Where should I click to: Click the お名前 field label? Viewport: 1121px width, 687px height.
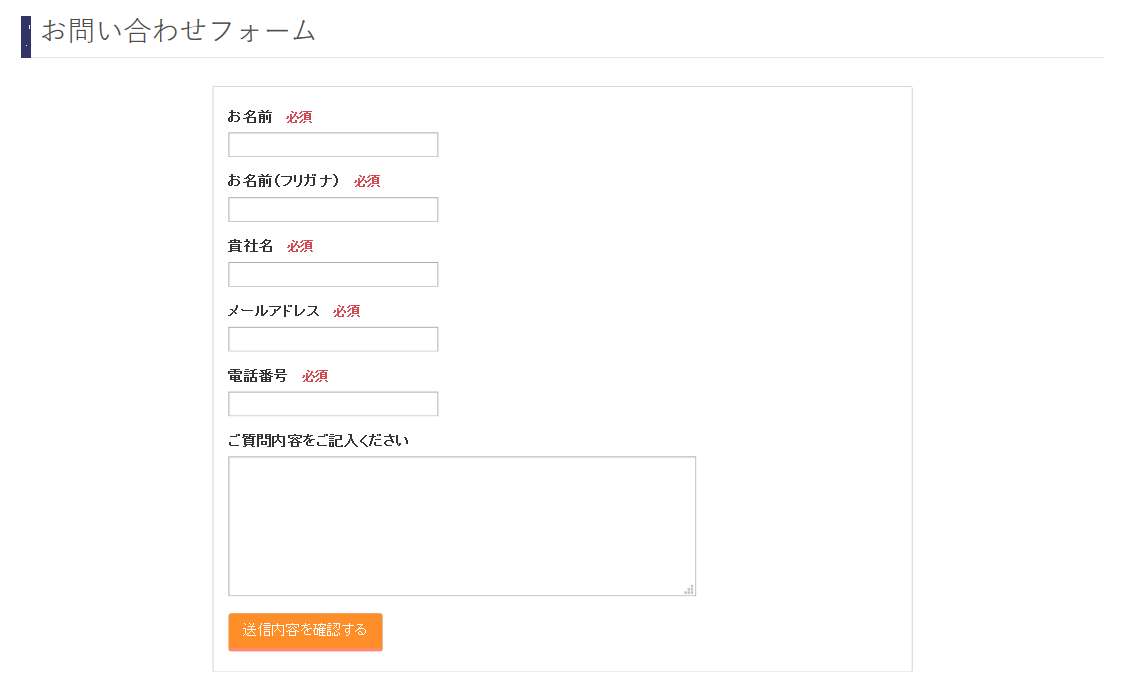[x=250, y=117]
